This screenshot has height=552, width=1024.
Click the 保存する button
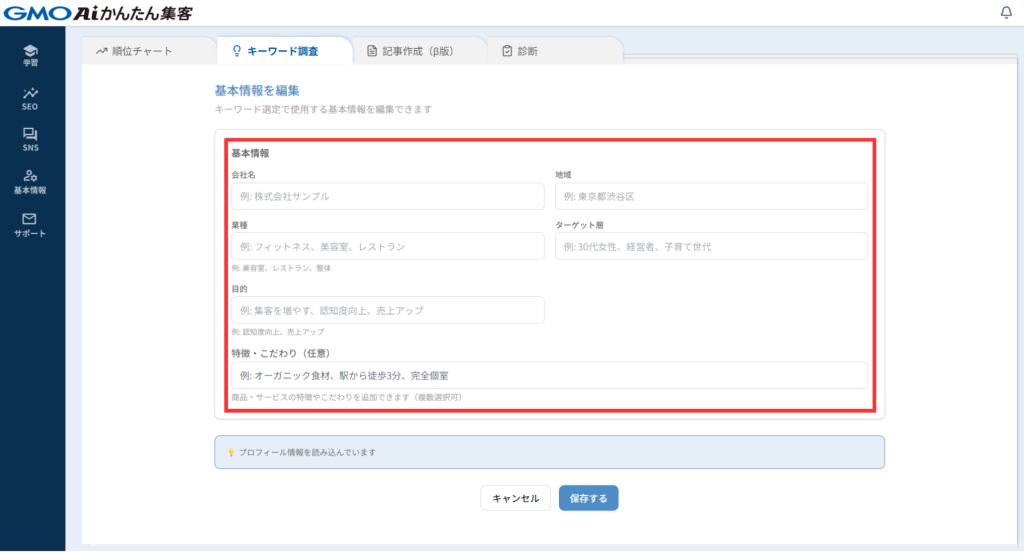pyautogui.click(x=588, y=498)
